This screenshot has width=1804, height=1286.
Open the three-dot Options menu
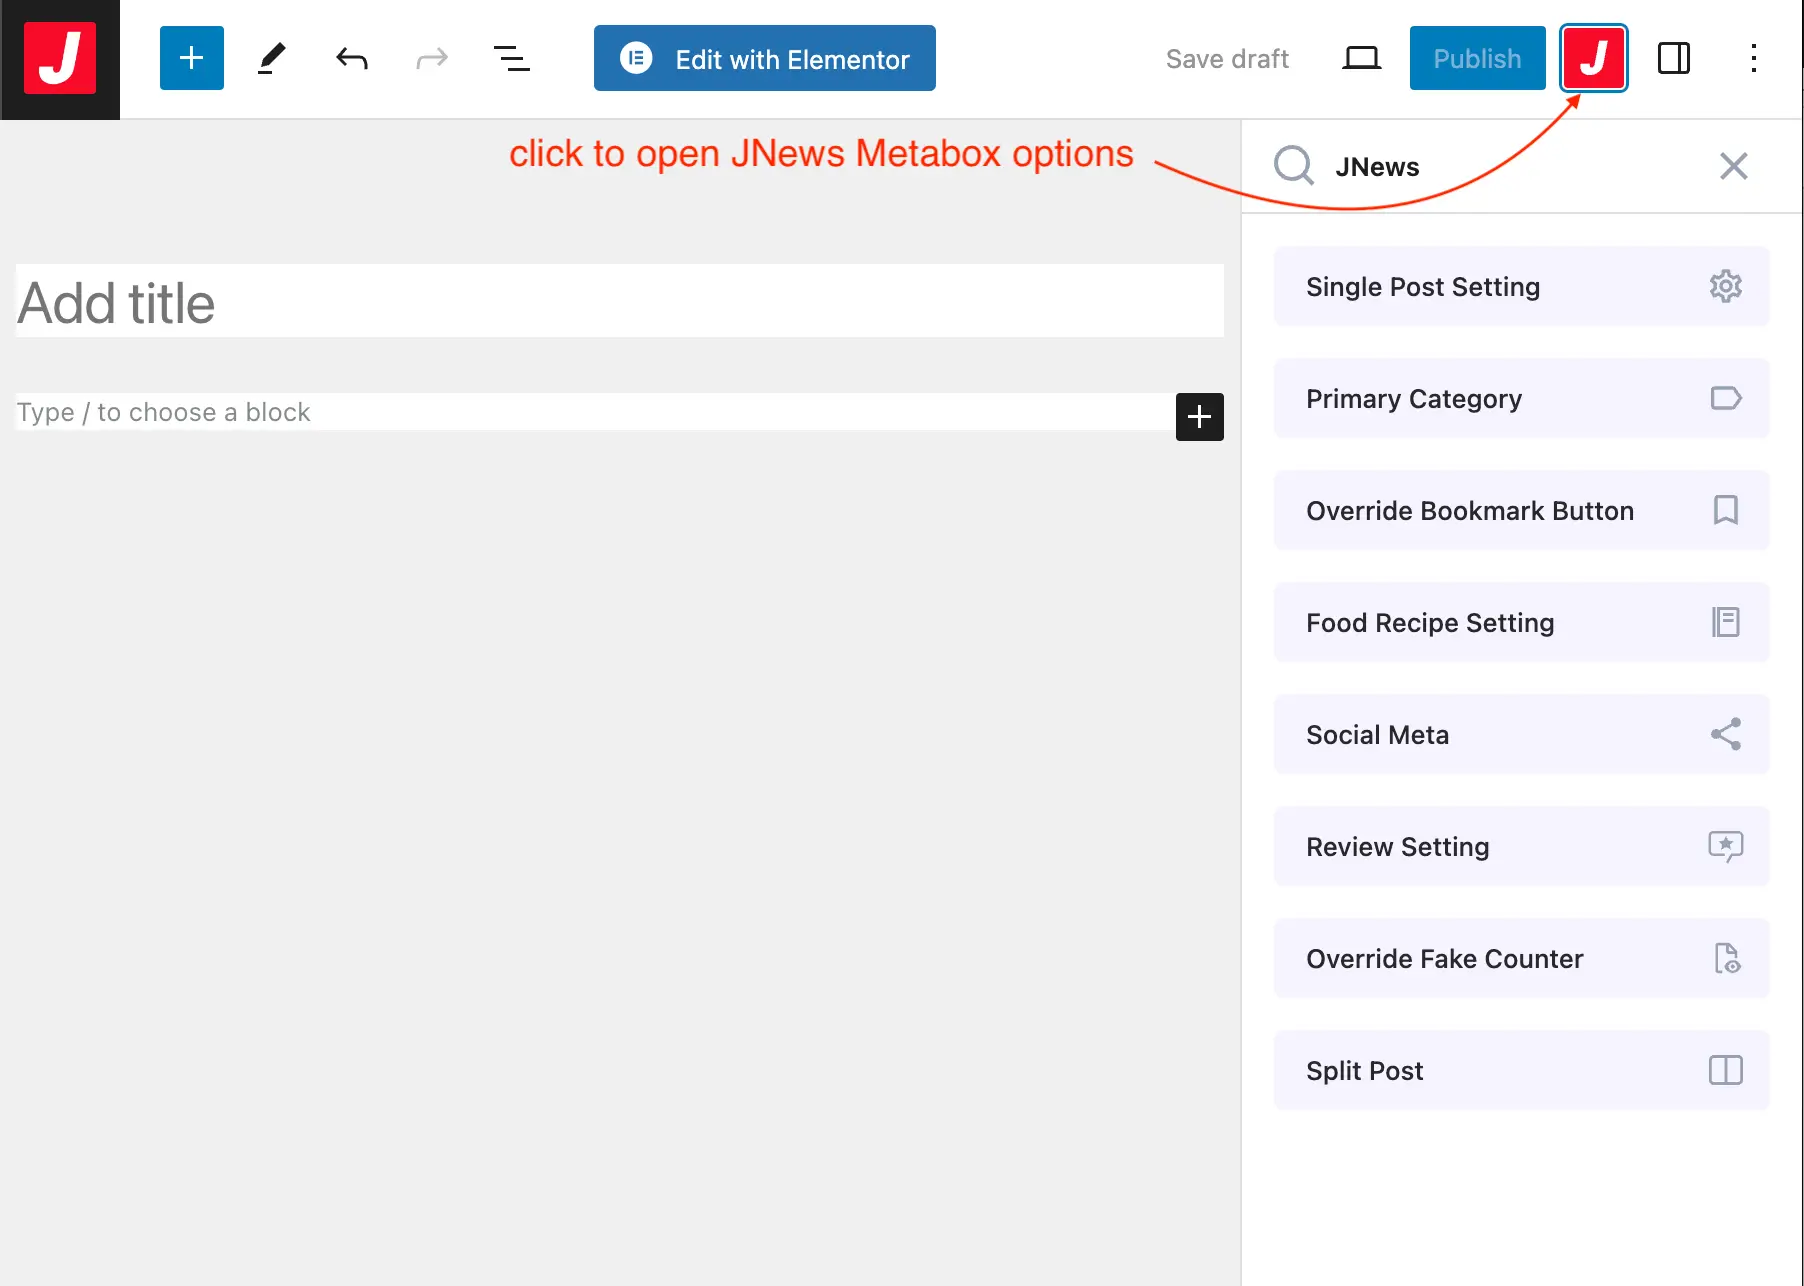[1753, 59]
